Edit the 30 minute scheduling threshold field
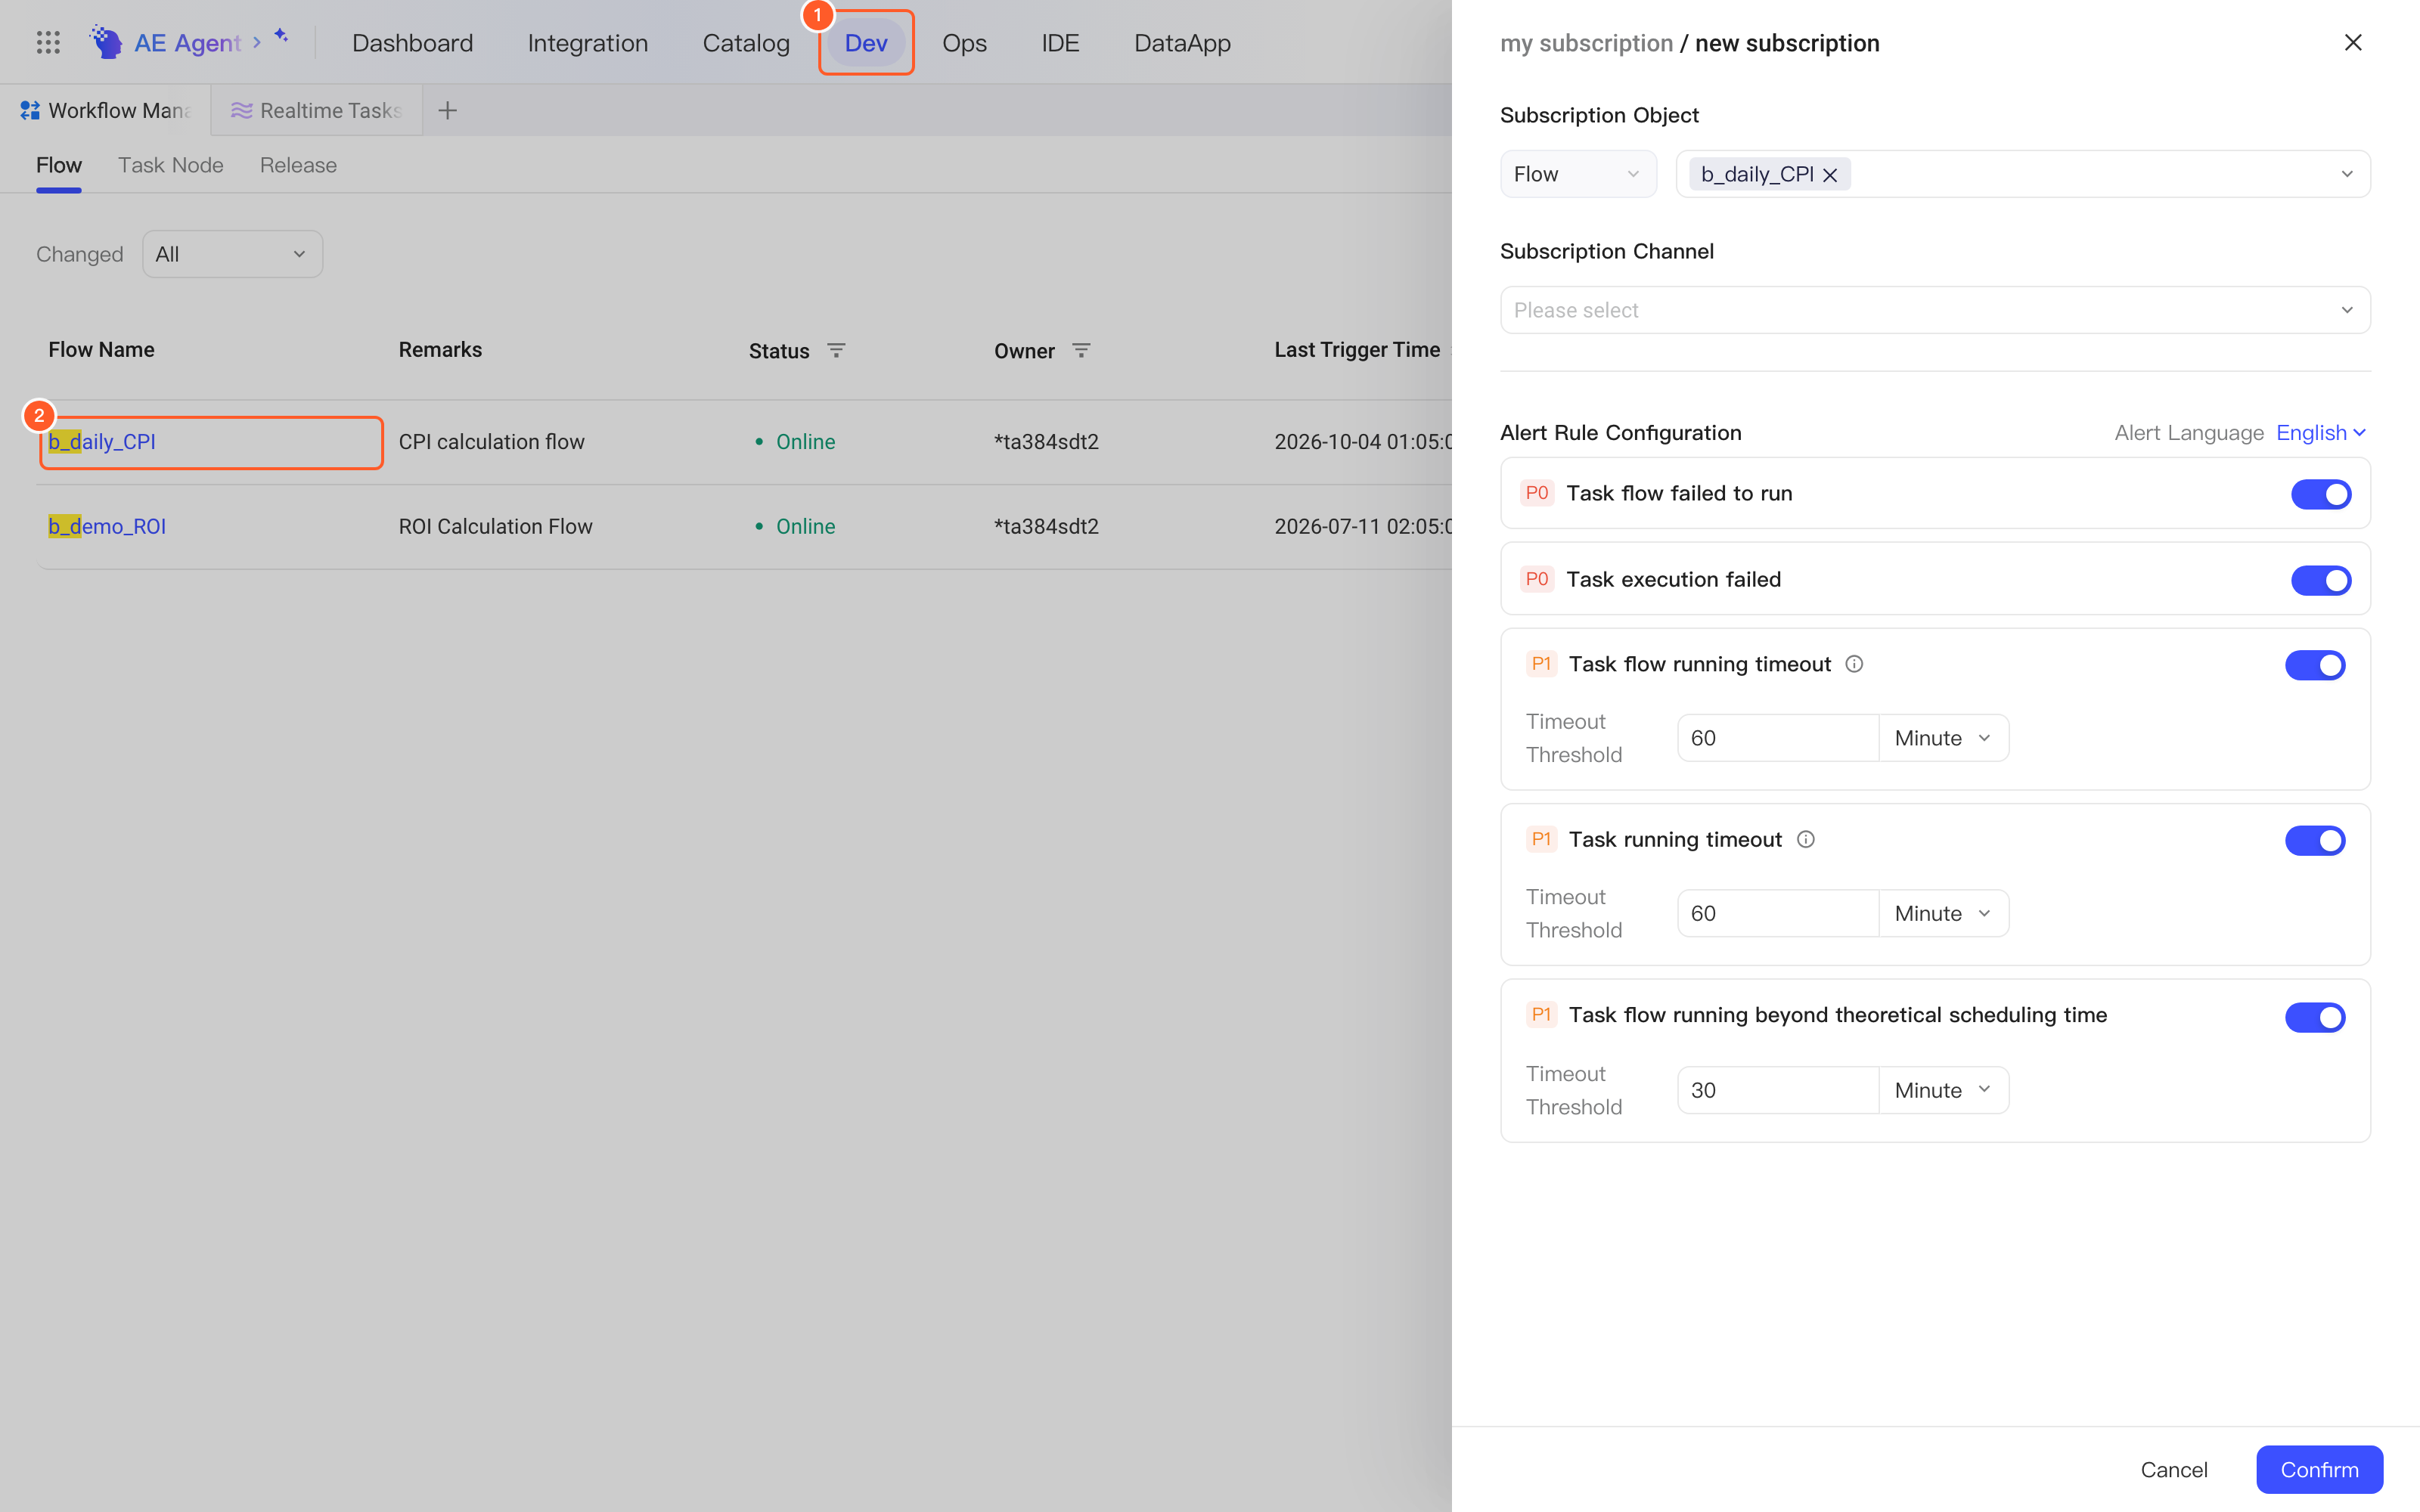Viewport: 2420px width, 1512px height. pos(1778,1090)
